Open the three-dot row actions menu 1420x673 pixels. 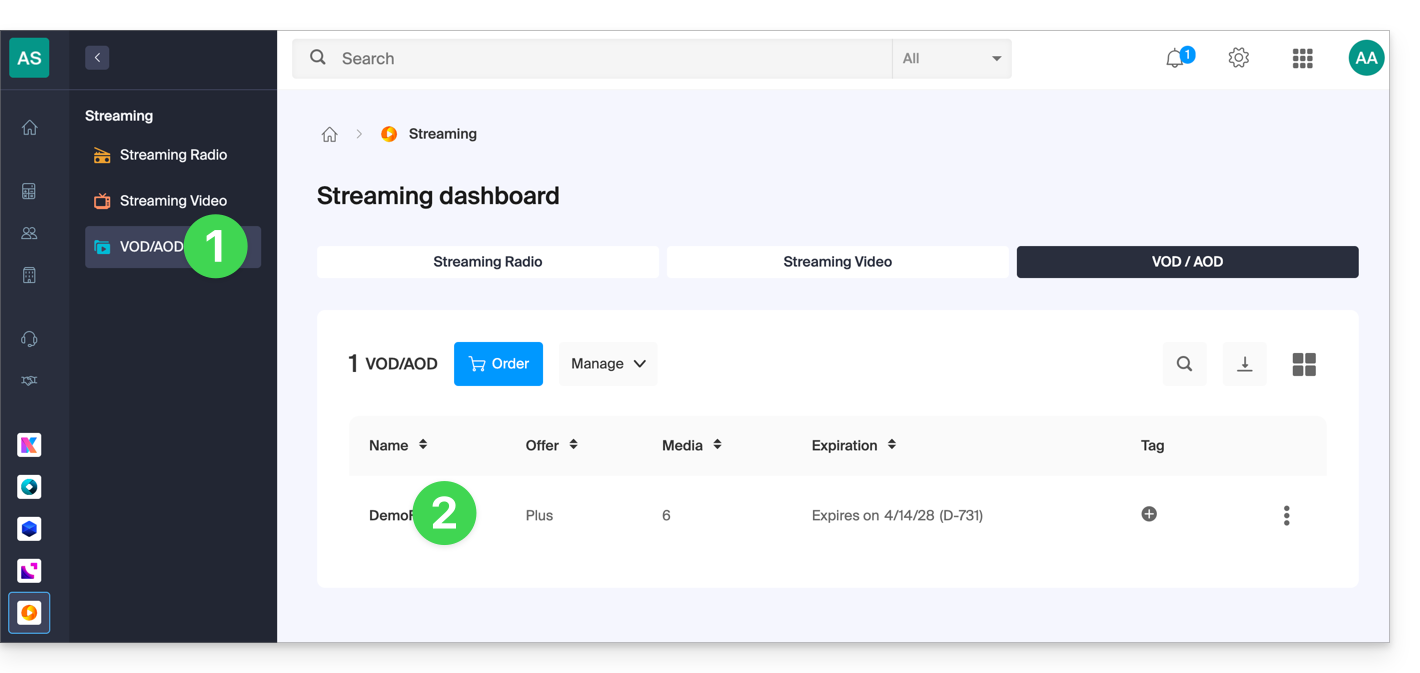point(1286,515)
